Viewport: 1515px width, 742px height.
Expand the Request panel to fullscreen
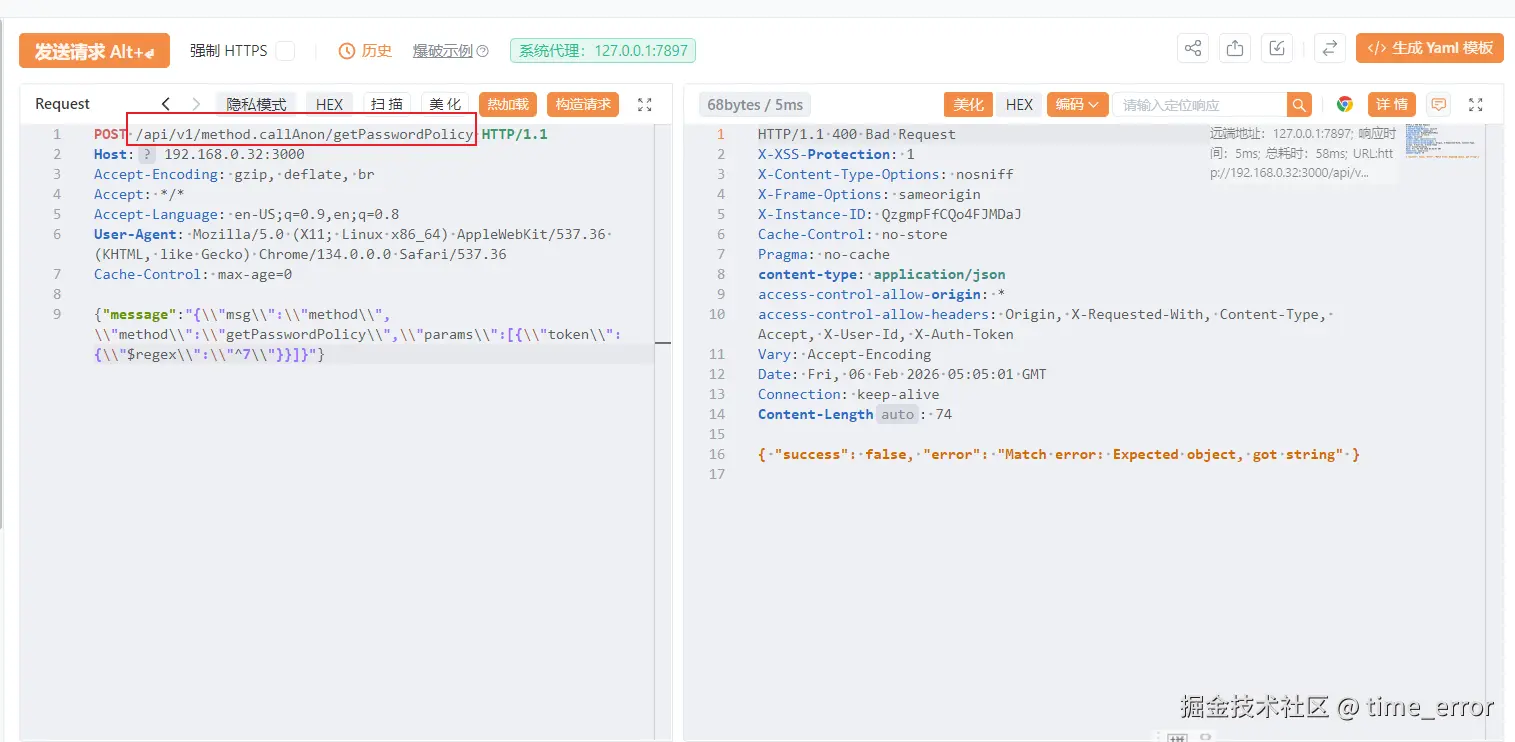pos(645,104)
